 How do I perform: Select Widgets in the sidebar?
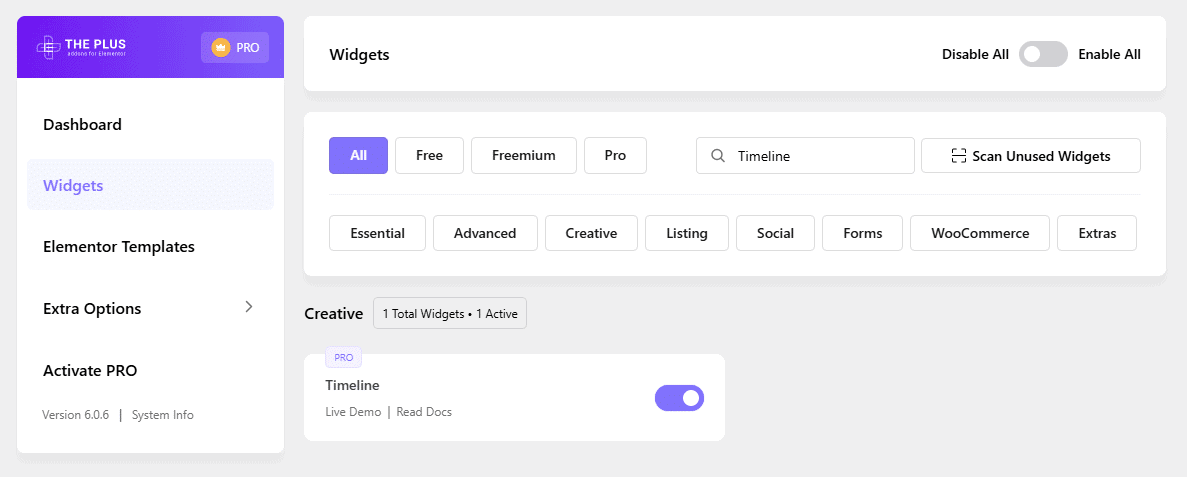tap(73, 186)
